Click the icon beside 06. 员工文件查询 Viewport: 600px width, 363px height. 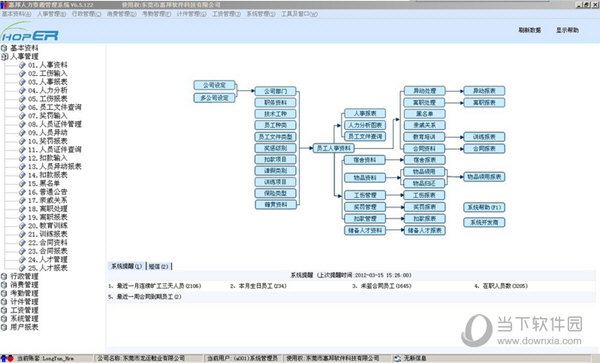pos(22,107)
